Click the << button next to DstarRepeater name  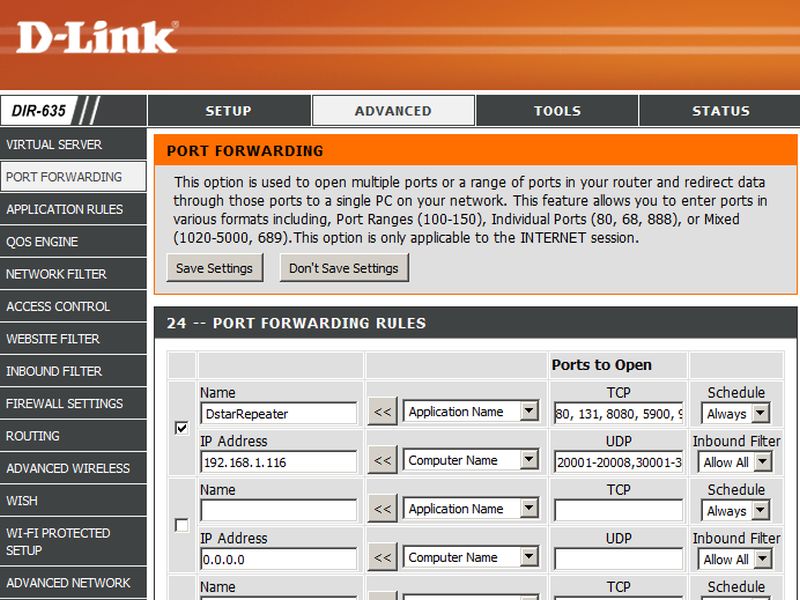click(x=383, y=412)
